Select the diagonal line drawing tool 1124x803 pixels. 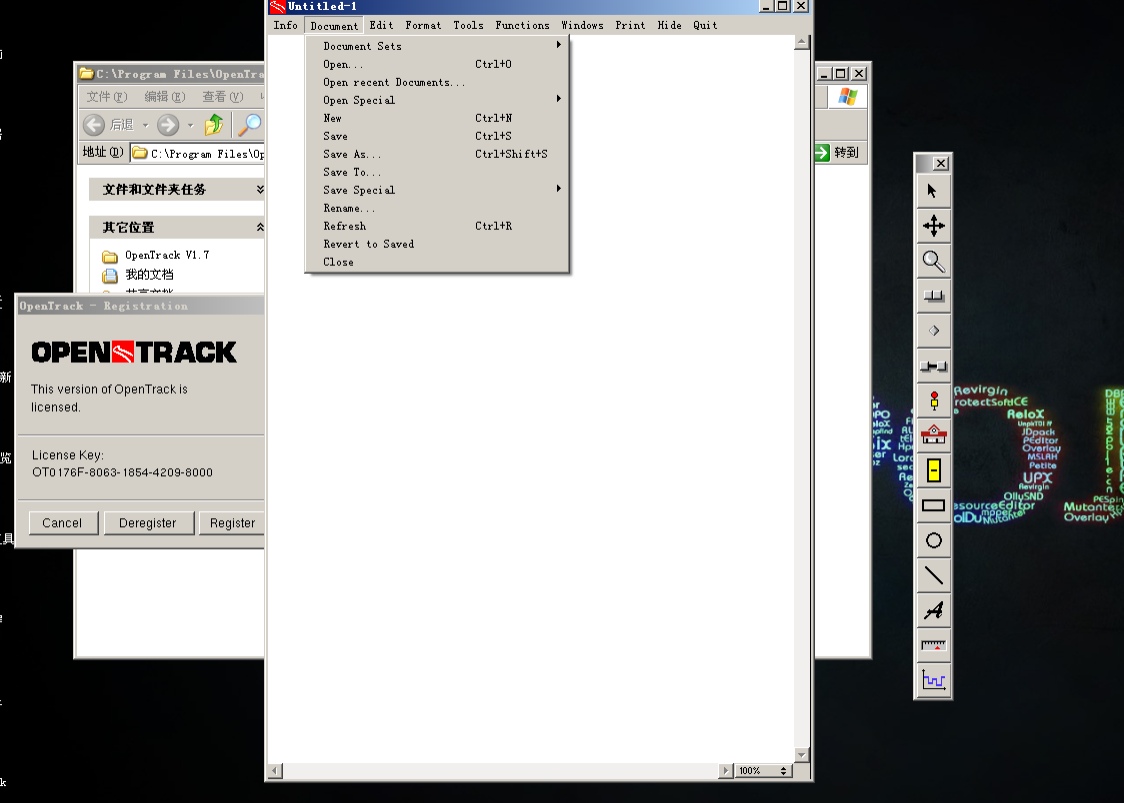coord(933,575)
